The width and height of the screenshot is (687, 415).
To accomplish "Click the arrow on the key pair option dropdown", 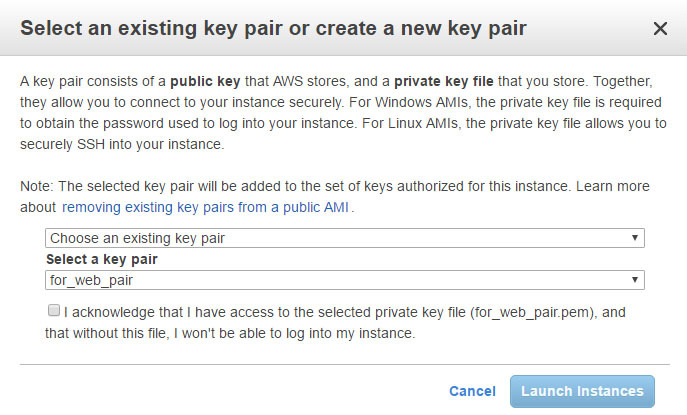I will click(x=635, y=238).
